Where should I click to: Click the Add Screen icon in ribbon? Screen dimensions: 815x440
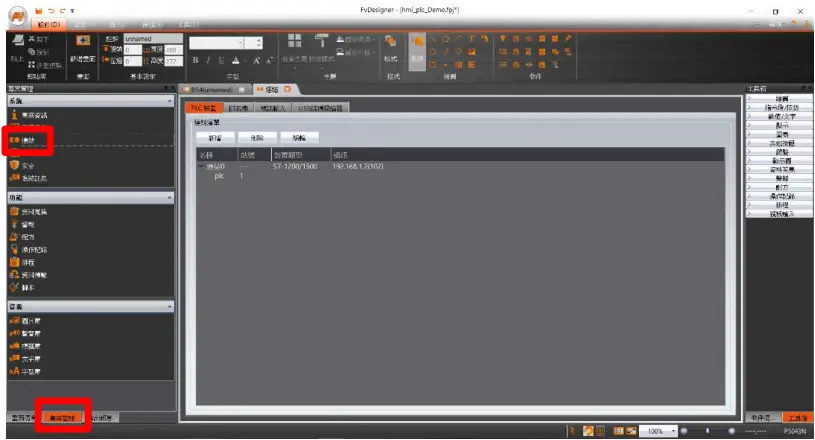[83, 41]
